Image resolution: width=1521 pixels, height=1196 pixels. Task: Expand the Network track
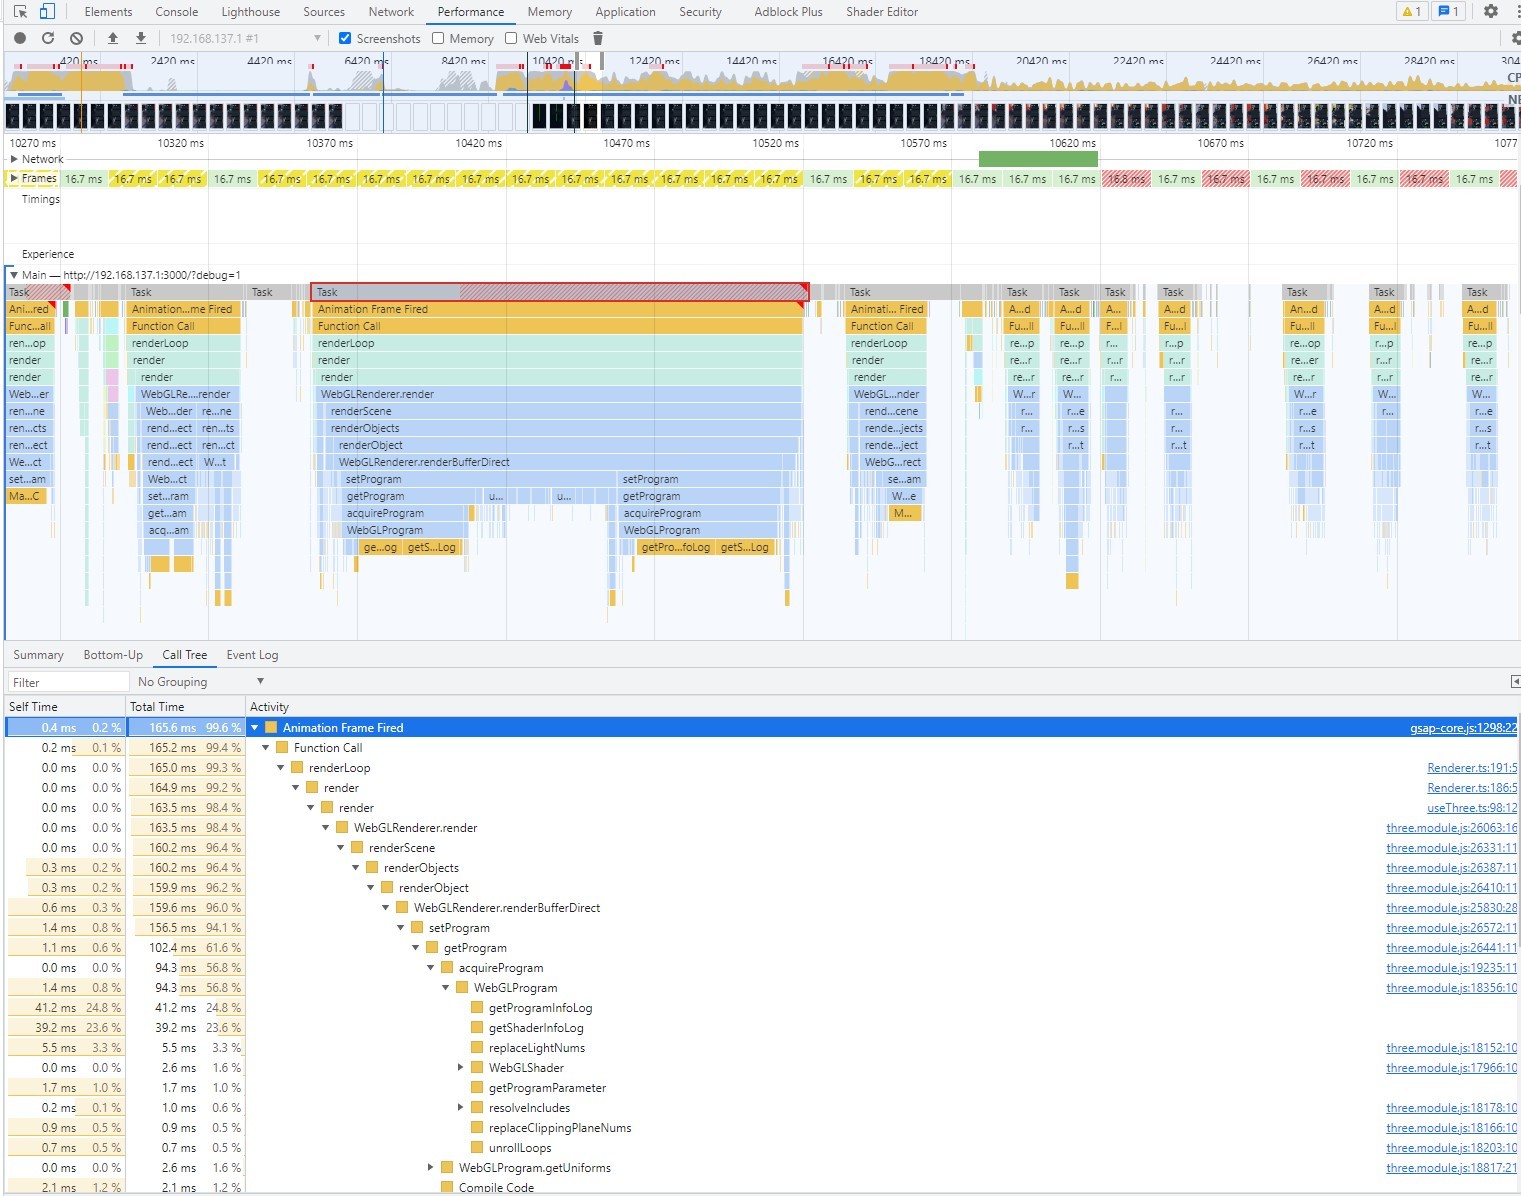pos(14,159)
